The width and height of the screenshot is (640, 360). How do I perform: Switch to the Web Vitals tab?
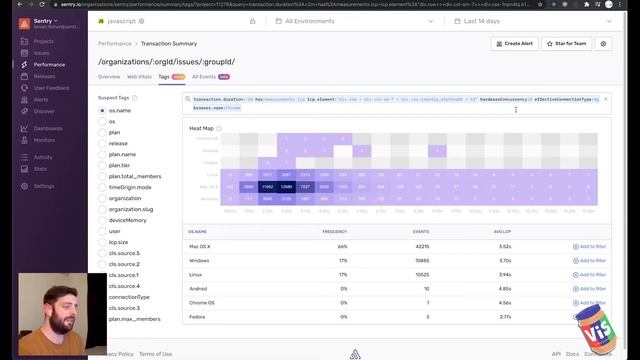click(x=139, y=77)
